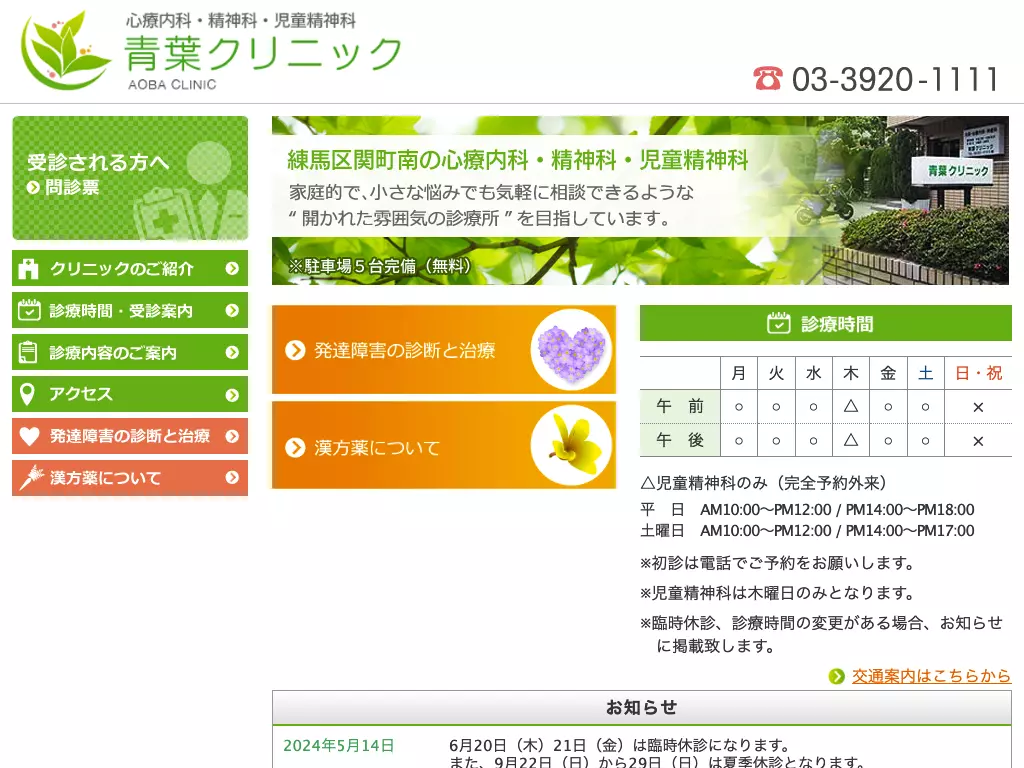Click the × in the 午後 日・祝 cell
The width and height of the screenshot is (1024, 768).
(x=978, y=441)
